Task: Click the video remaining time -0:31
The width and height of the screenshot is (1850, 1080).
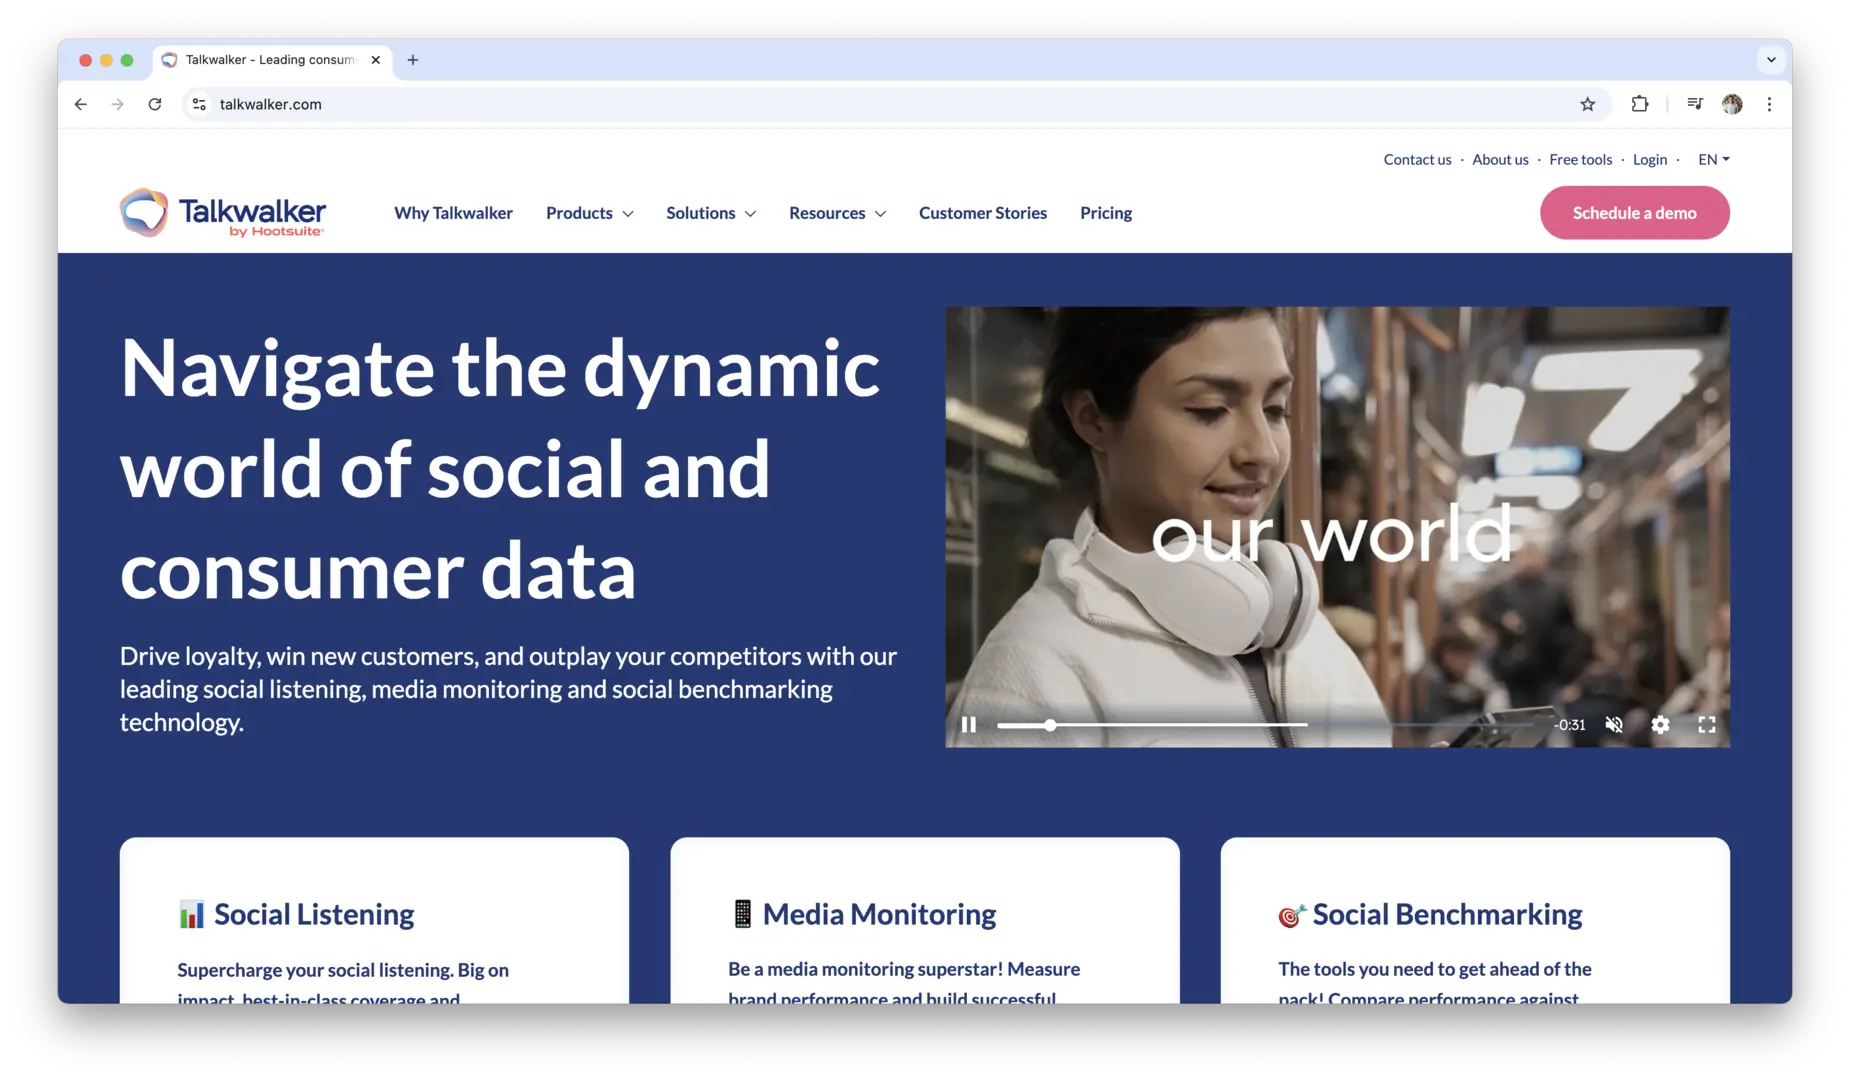Action: tap(1570, 725)
